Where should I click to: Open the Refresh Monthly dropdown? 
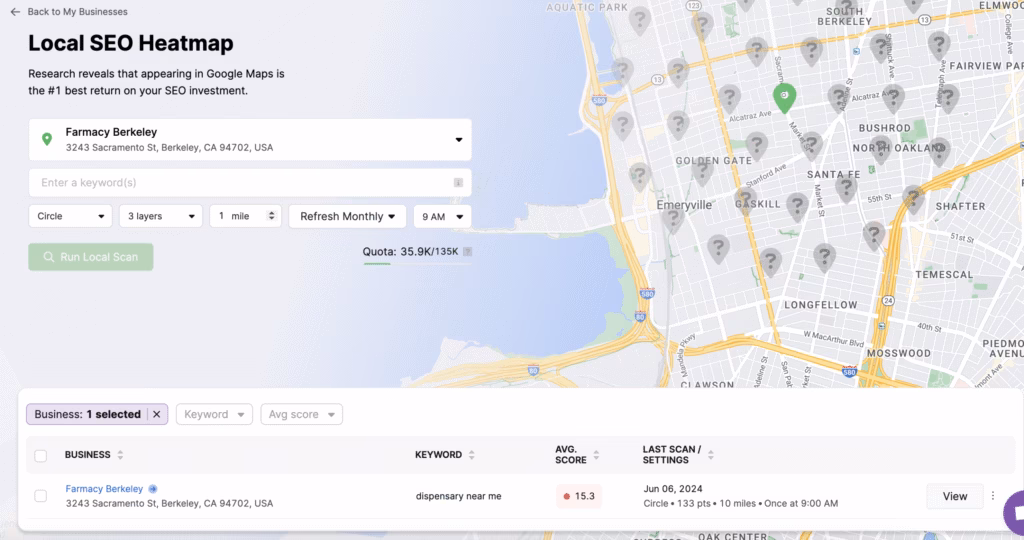coord(347,216)
